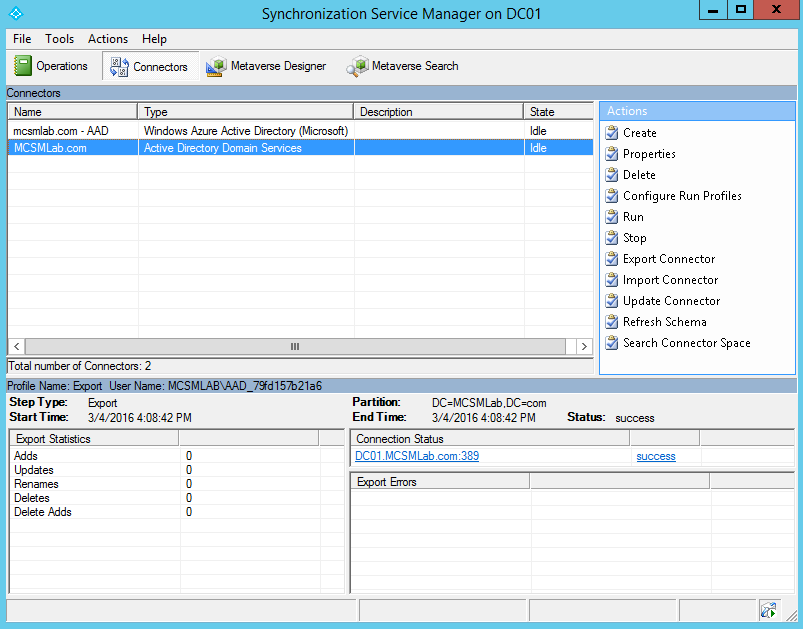Click the Properties action icon

click(x=611, y=154)
